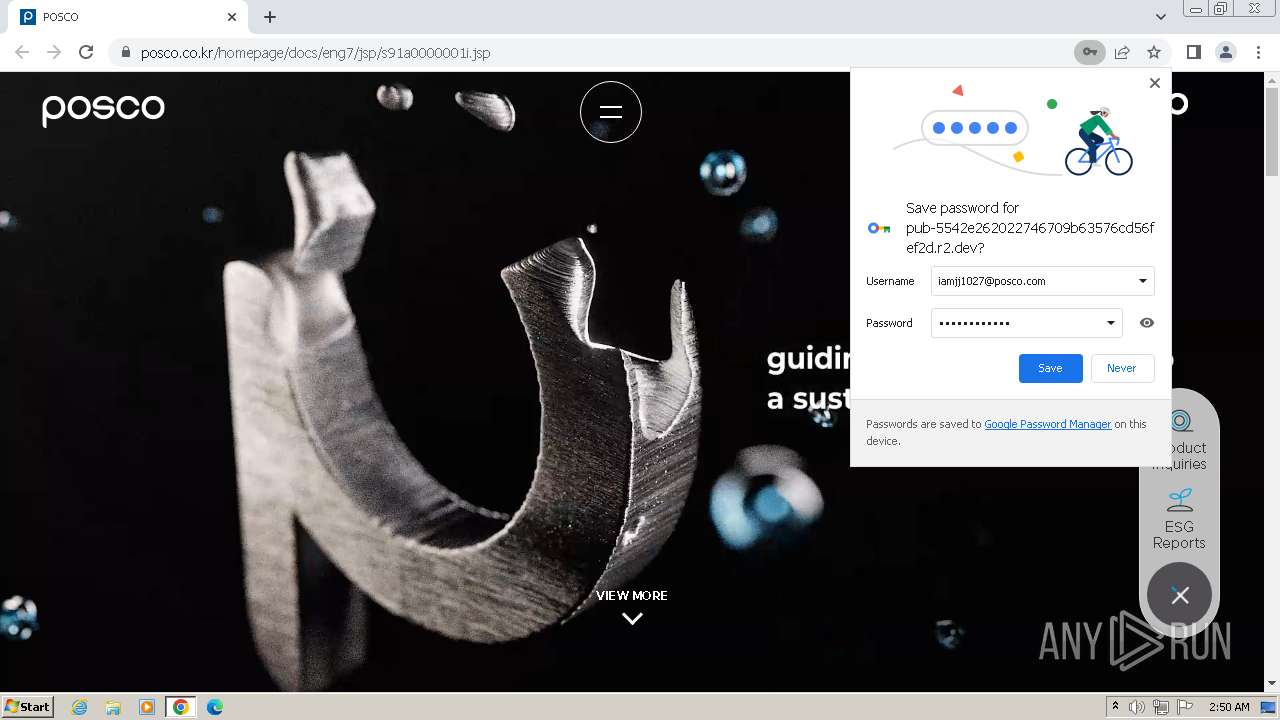
Task: Click the down chevron under VIEW MORE
Action: (x=632, y=618)
